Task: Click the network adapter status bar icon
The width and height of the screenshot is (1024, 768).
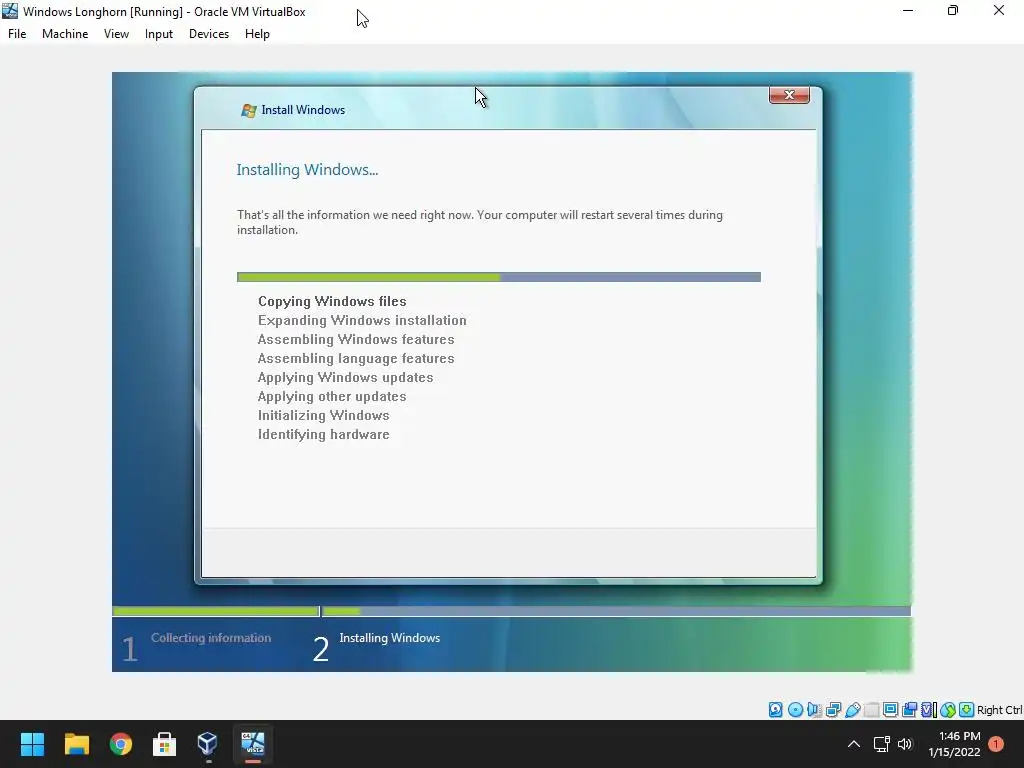Action: pyautogui.click(x=833, y=709)
